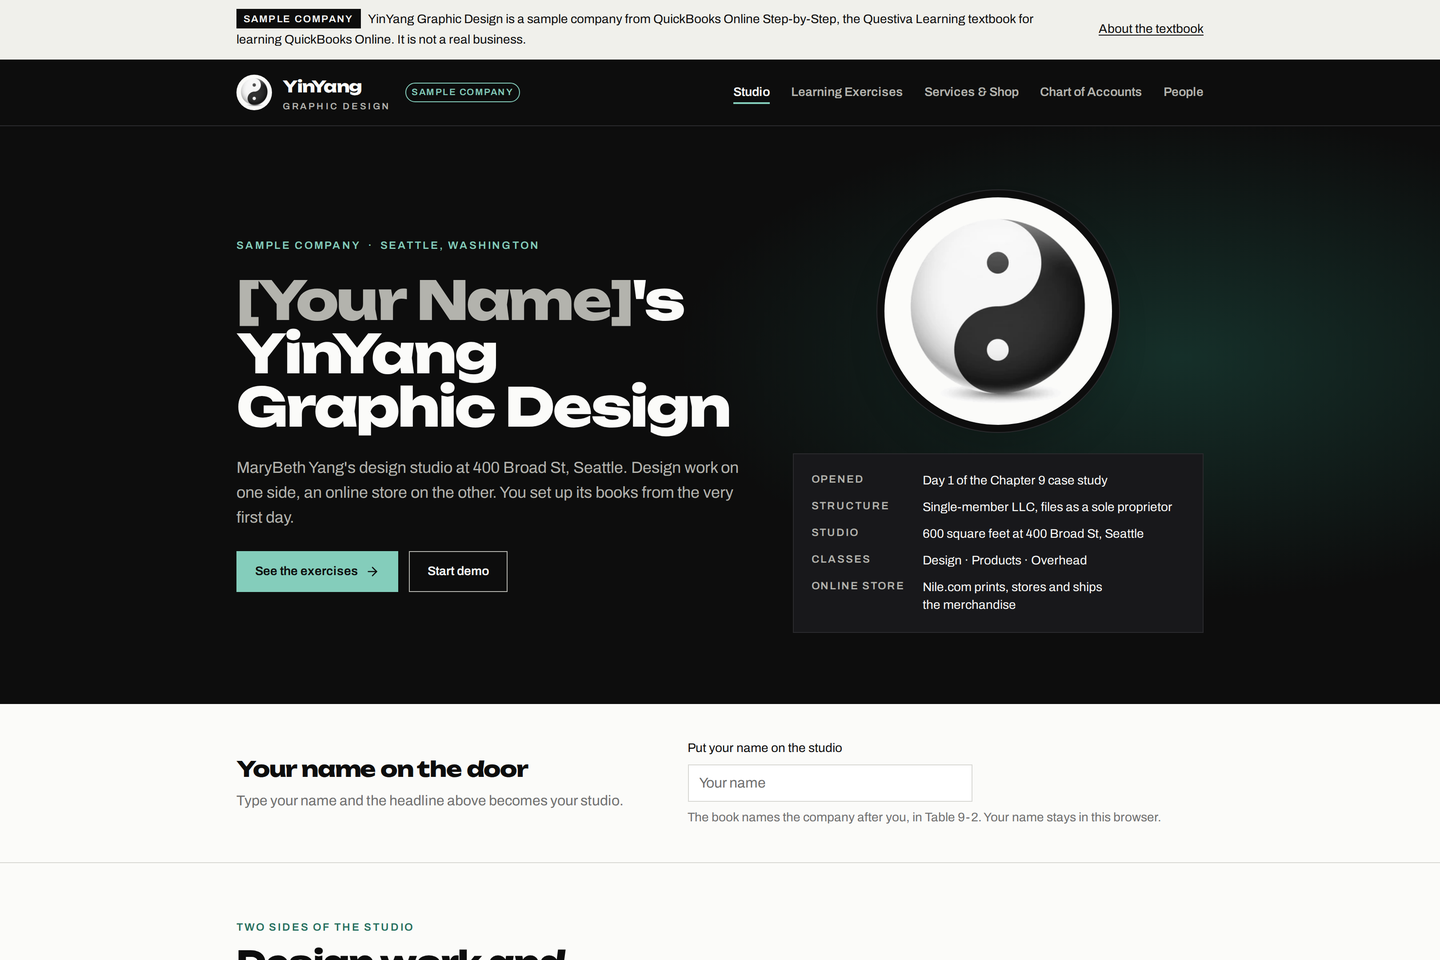
Task: Click the green Sample Company pill badge
Action: (462, 92)
